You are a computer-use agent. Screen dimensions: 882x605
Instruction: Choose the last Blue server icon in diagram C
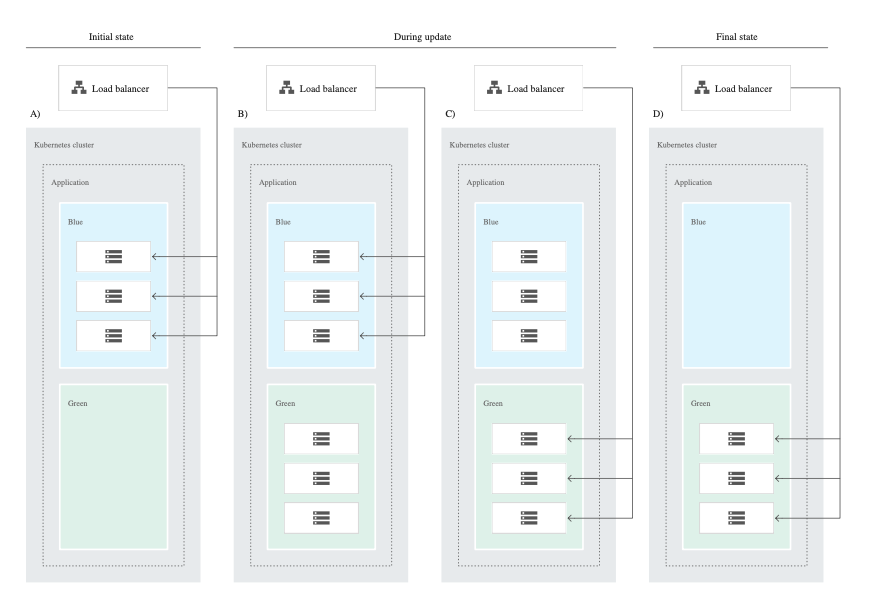[529, 336]
